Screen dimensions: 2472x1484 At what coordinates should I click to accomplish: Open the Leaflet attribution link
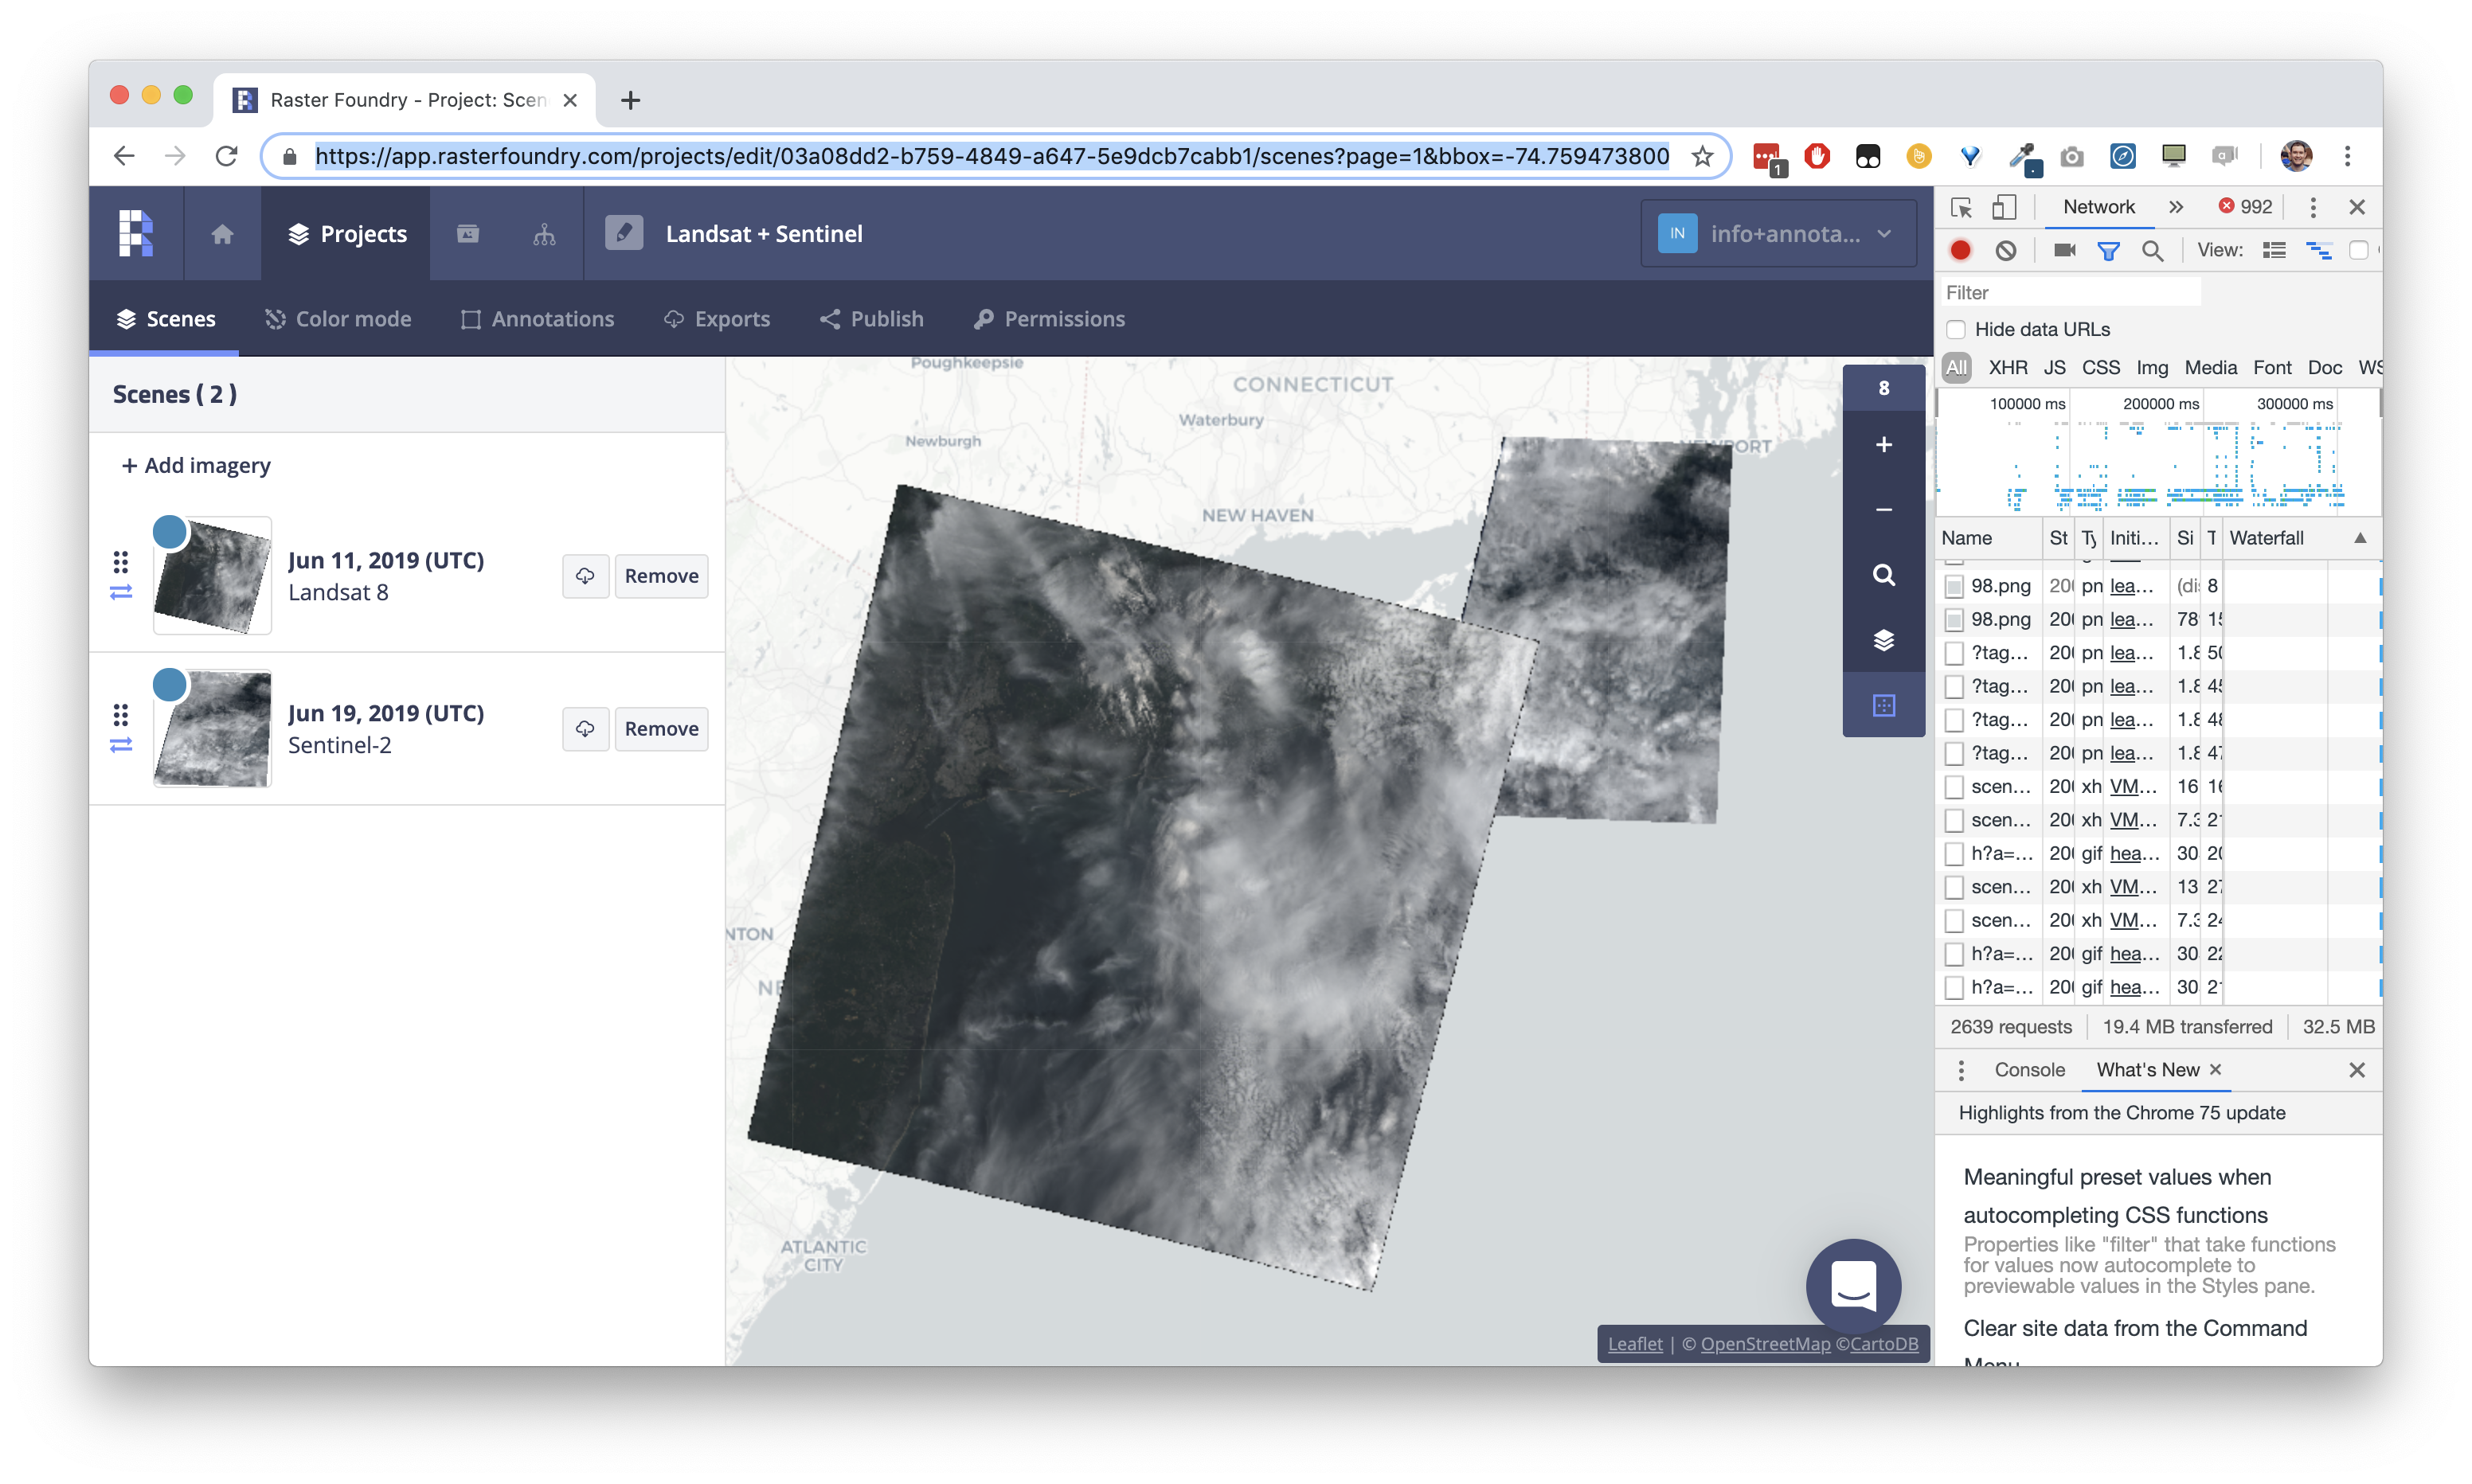1635,1344
